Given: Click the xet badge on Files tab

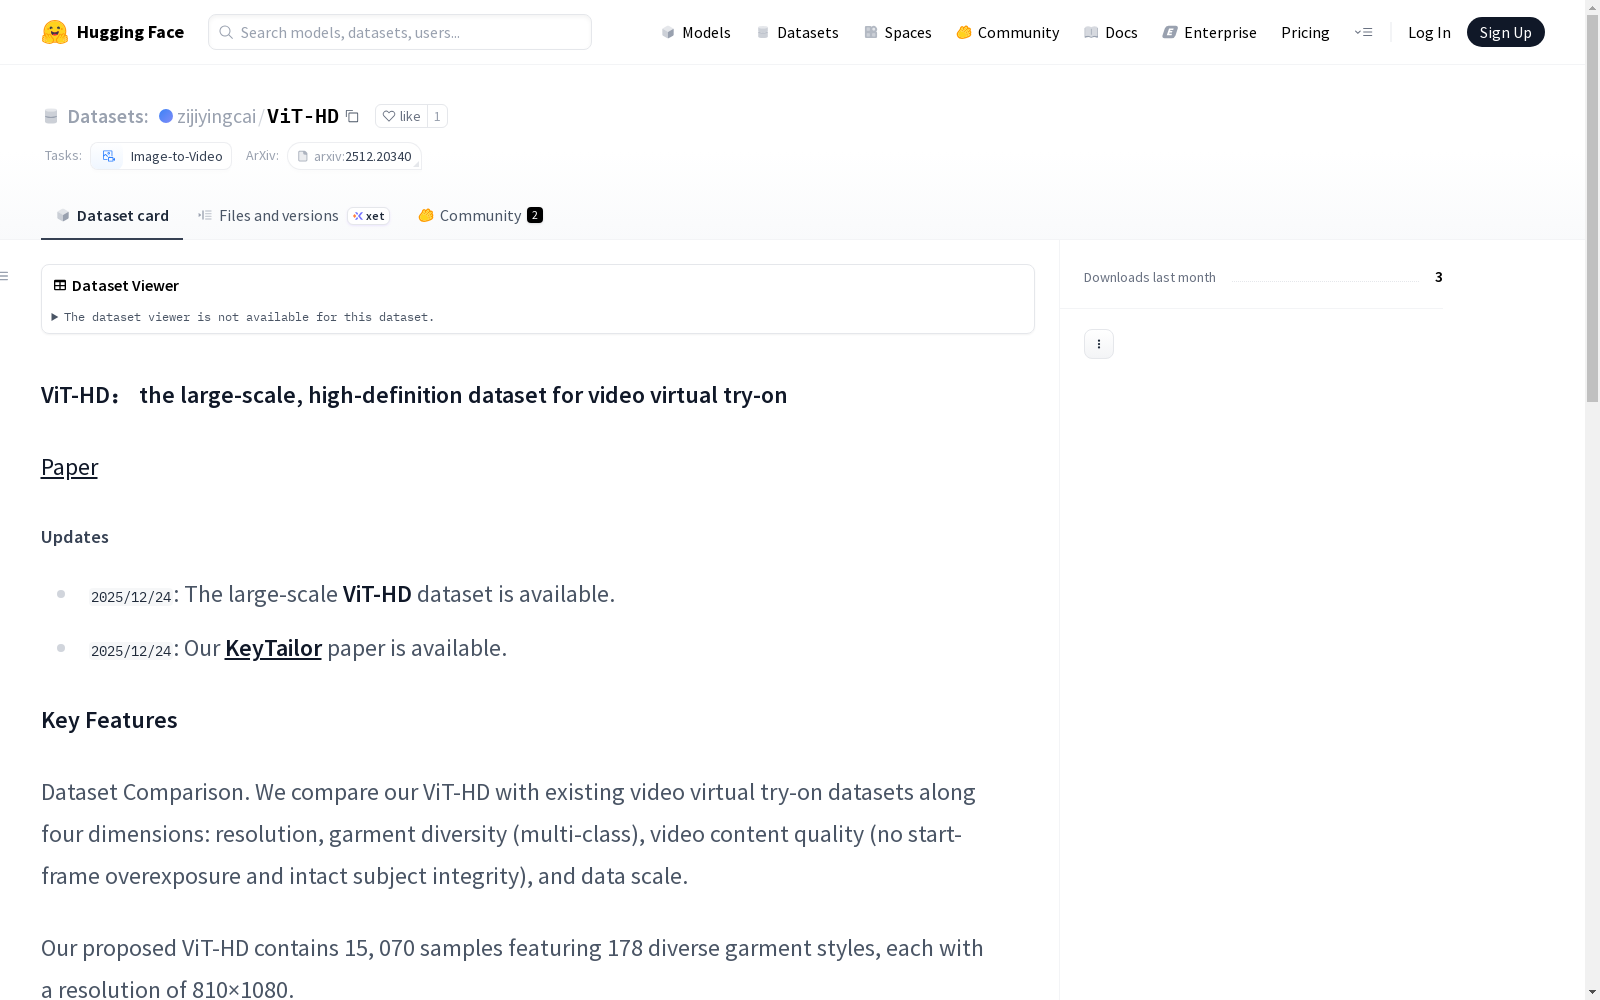Looking at the screenshot, I should pyautogui.click(x=369, y=216).
